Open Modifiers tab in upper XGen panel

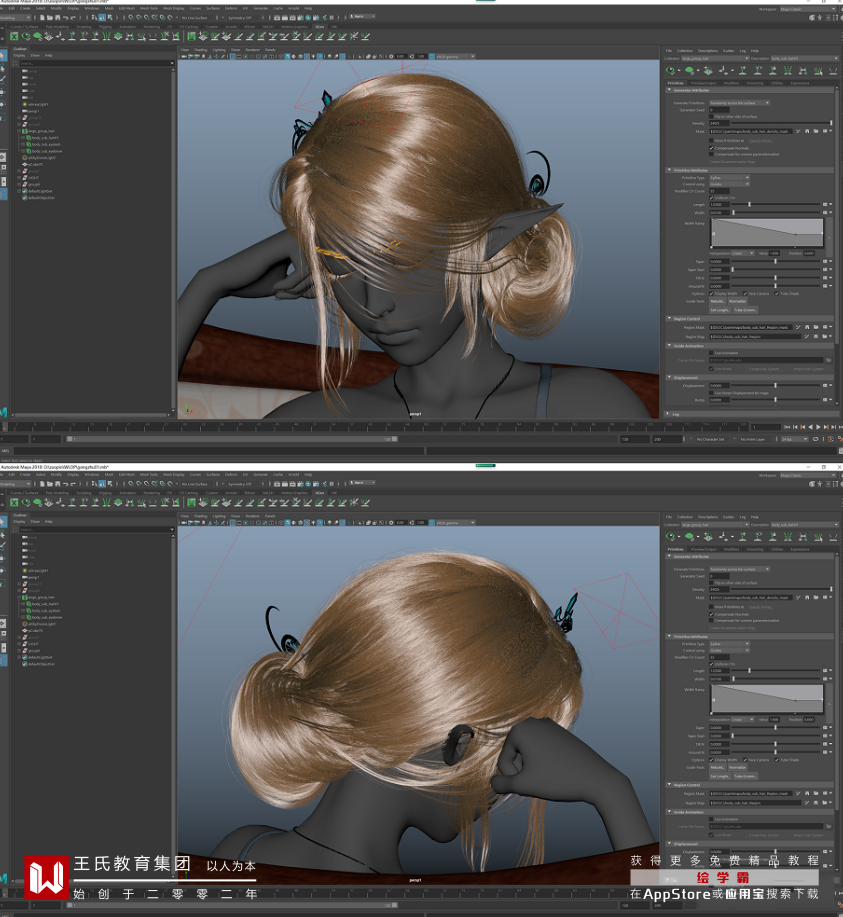coord(731,83)
